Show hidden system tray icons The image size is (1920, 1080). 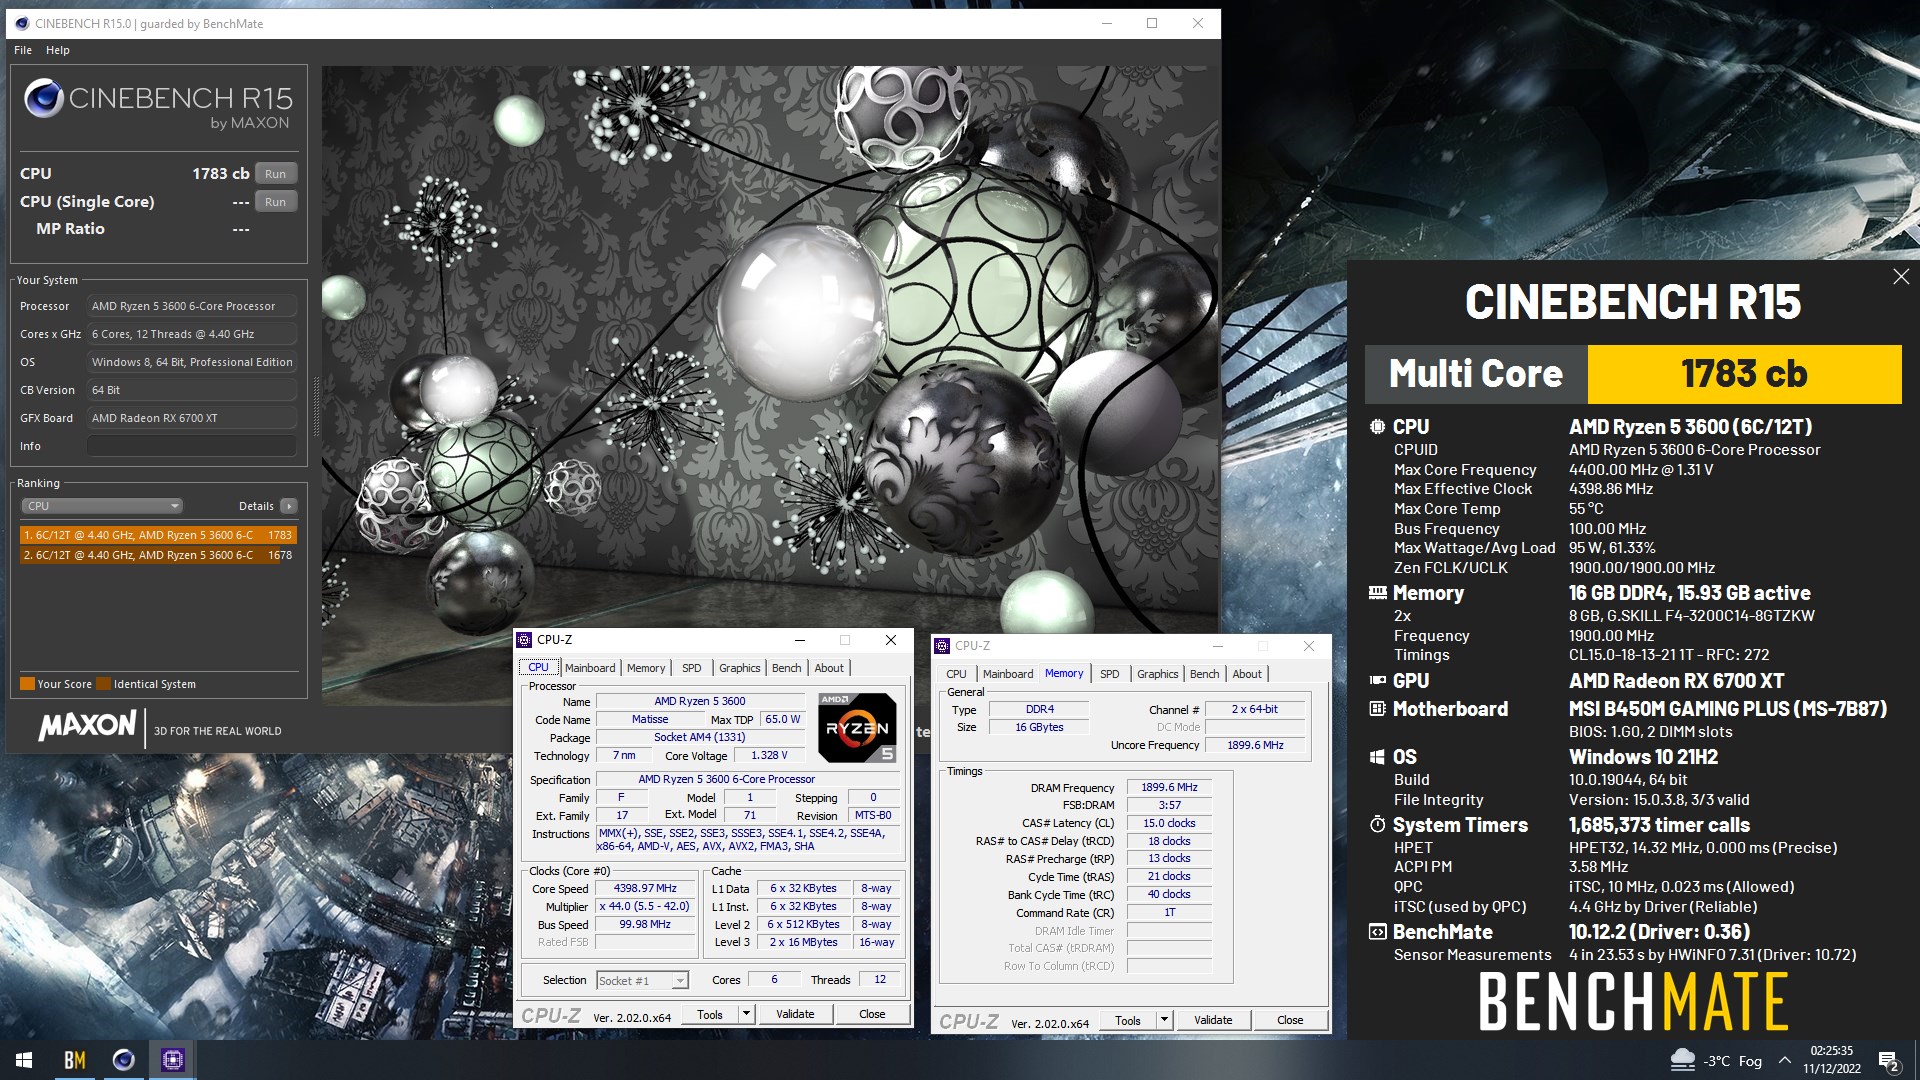(1784, 1060)
